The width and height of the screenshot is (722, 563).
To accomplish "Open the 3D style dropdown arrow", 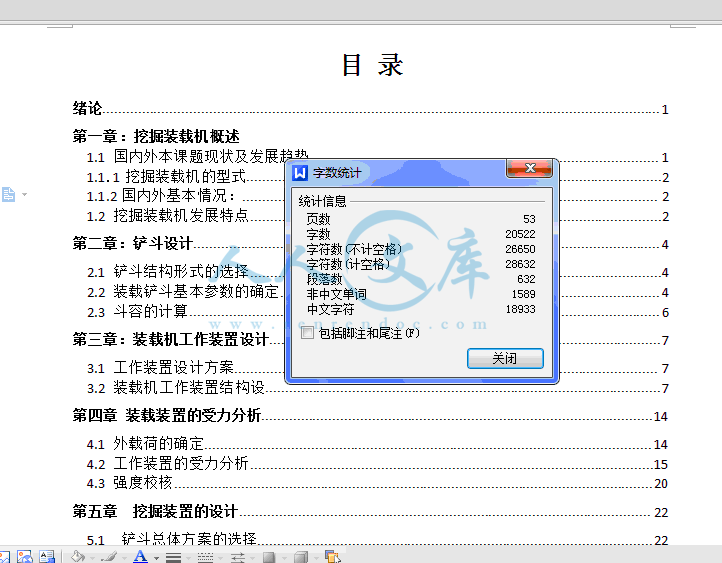I will click(x=316, y=558).
